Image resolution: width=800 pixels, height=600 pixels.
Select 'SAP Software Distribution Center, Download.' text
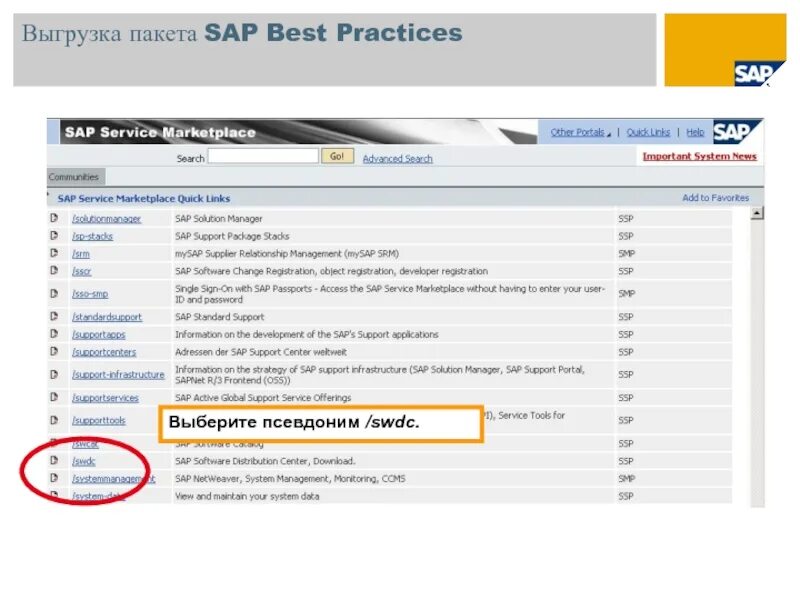tap(265, 461)
